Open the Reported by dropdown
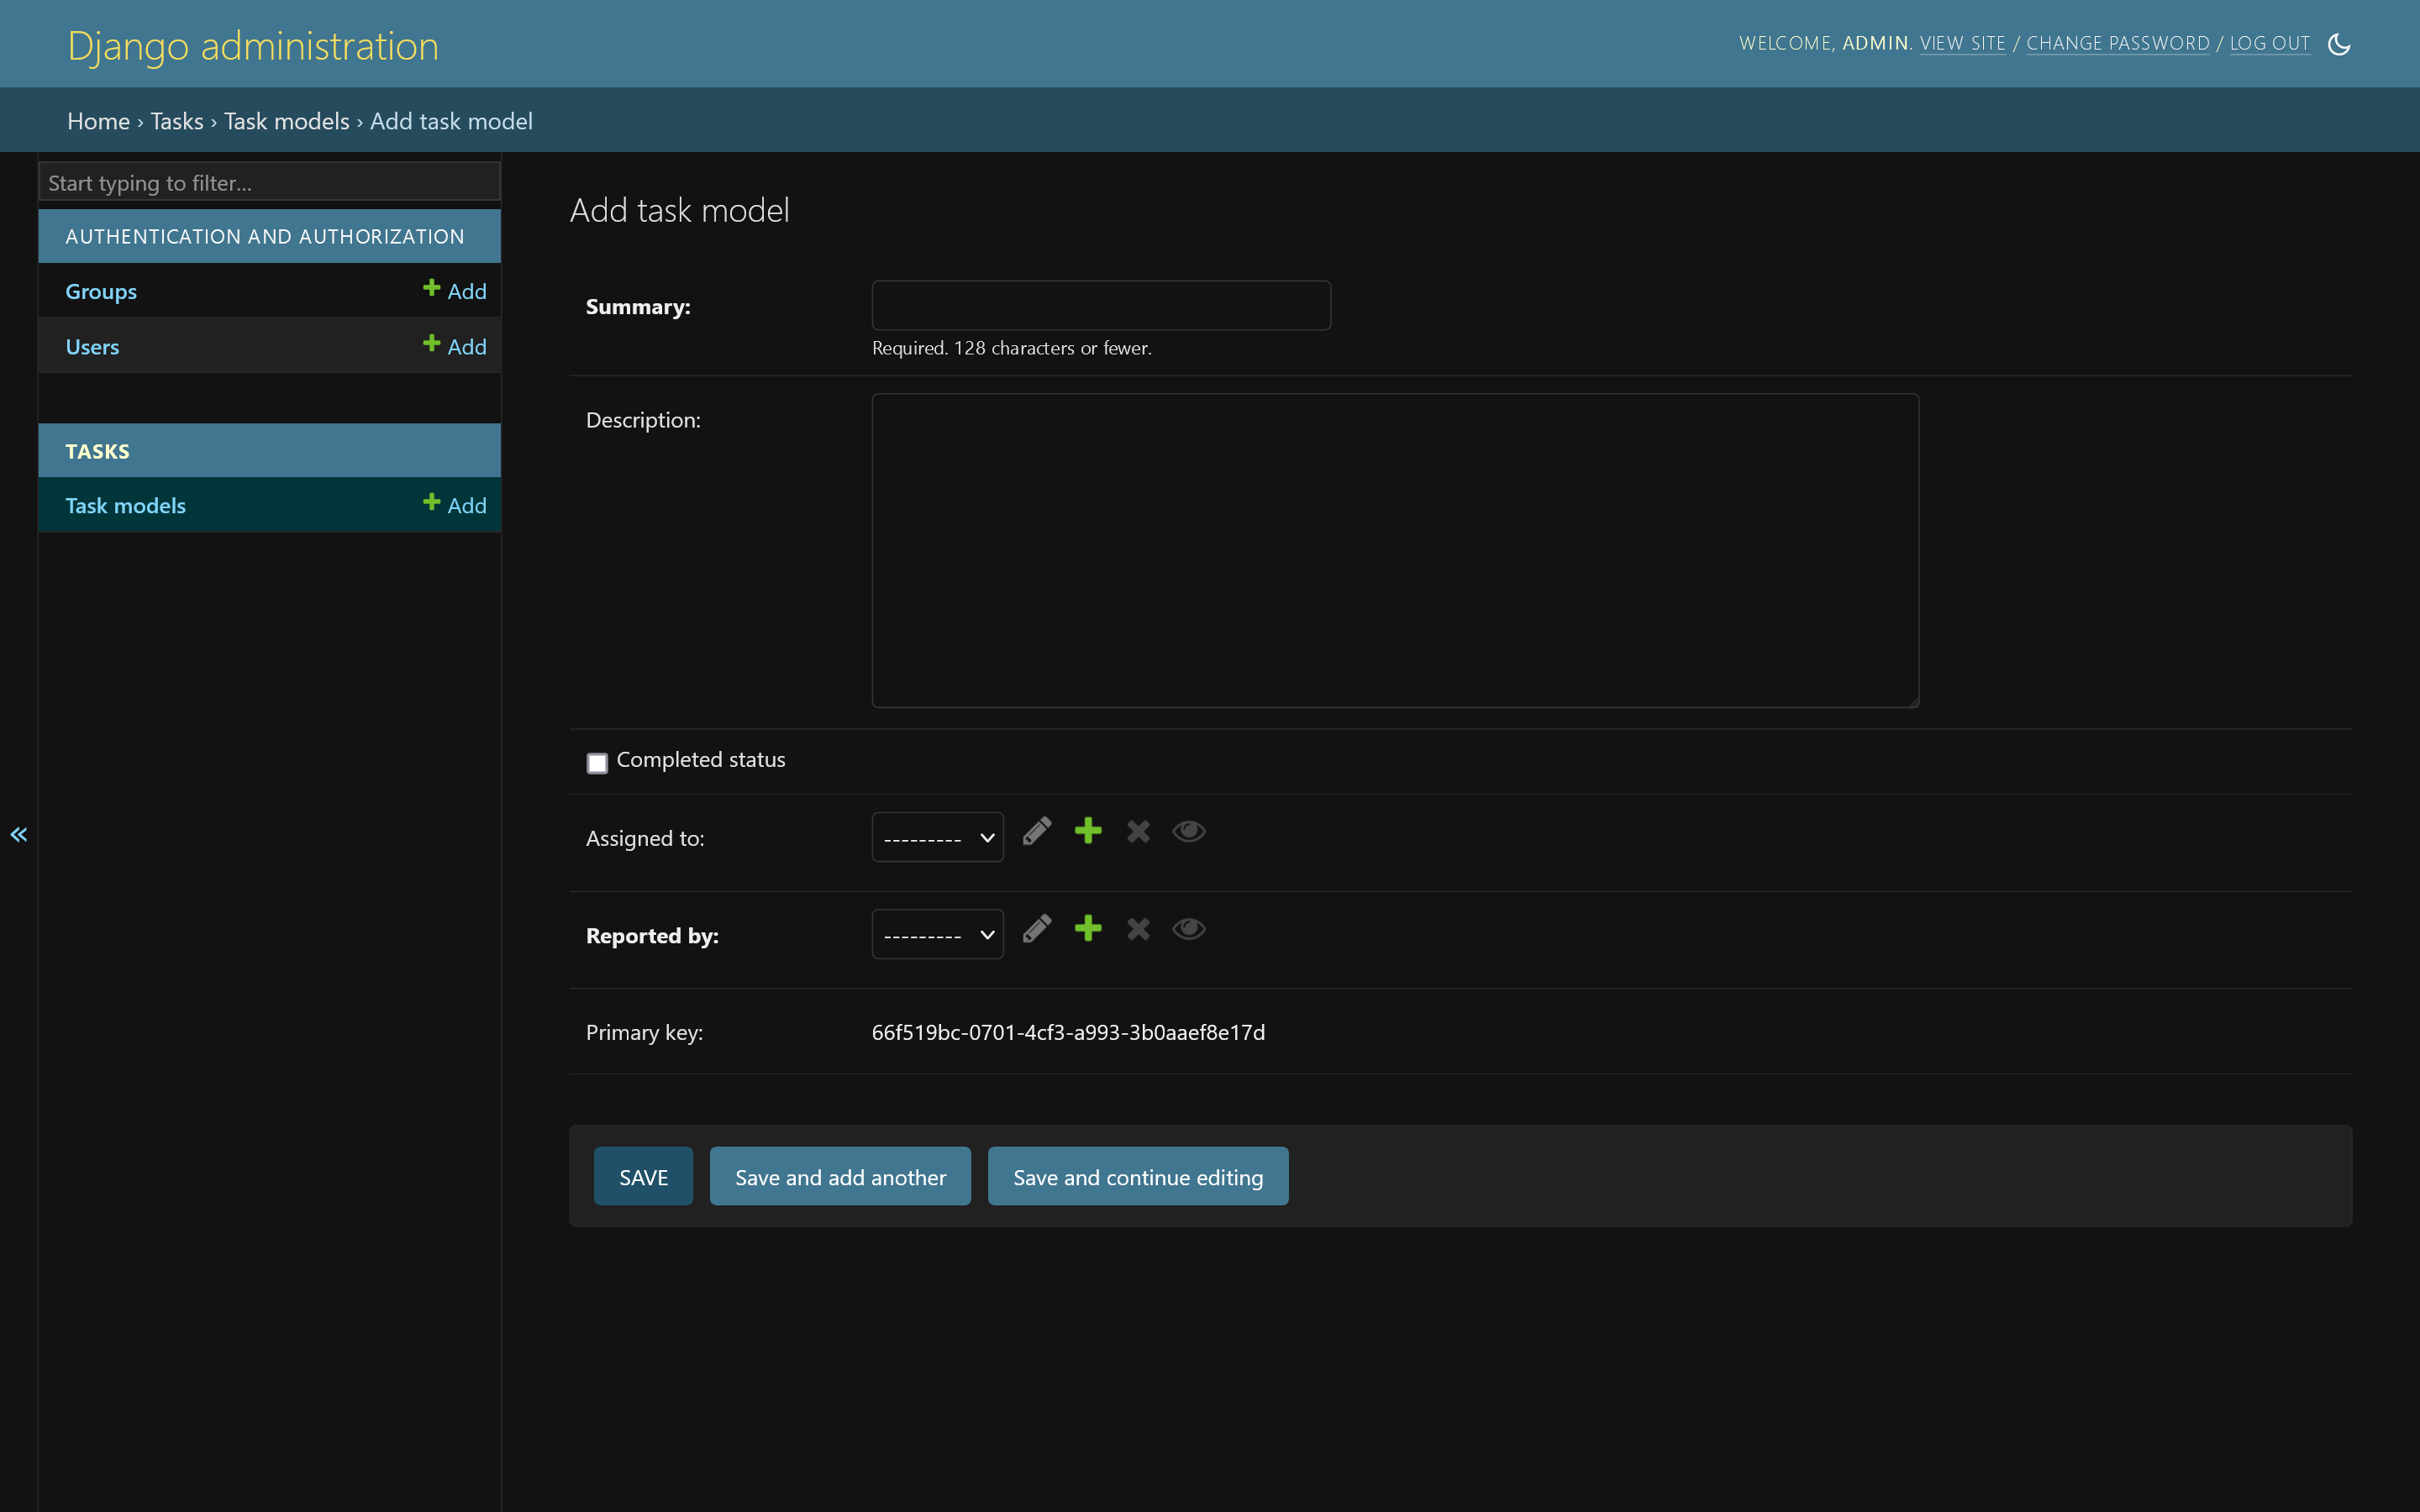Image resolution: width=2420 pixels, height=1512 pixels. [x=937, y=935]
